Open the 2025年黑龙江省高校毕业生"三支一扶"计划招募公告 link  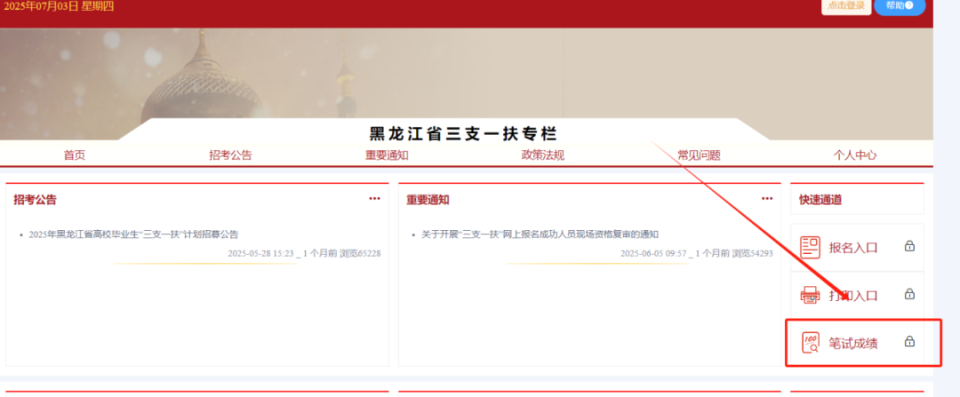click(133, 234)
